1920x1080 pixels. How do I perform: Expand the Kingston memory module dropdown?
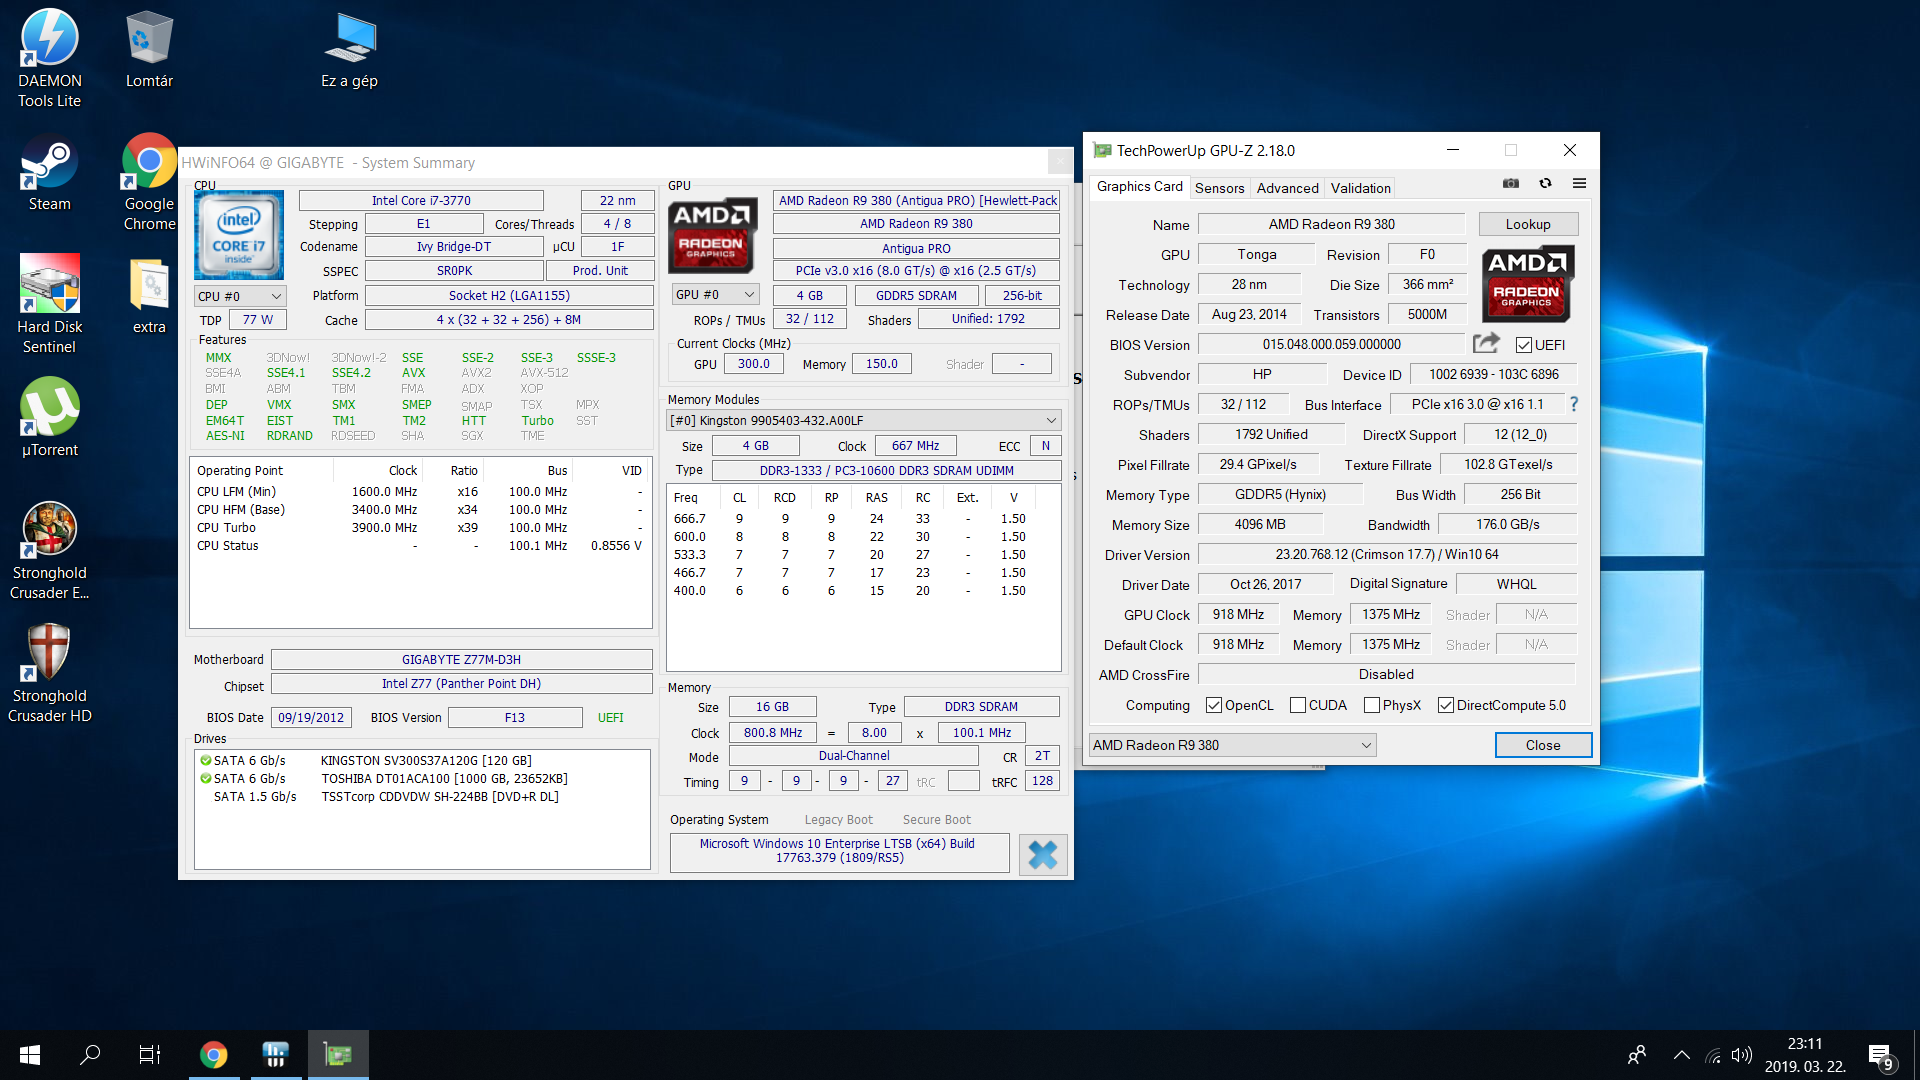[x=864, y=420]
